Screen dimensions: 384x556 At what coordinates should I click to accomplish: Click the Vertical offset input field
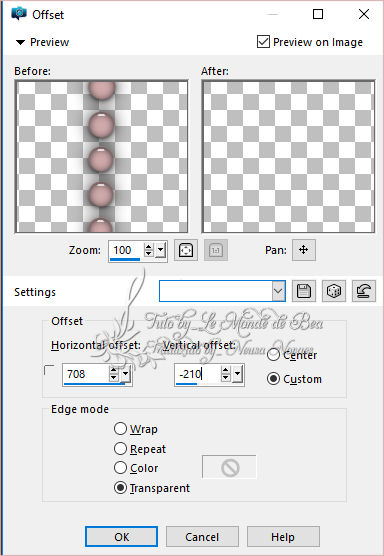coord(197,374)
